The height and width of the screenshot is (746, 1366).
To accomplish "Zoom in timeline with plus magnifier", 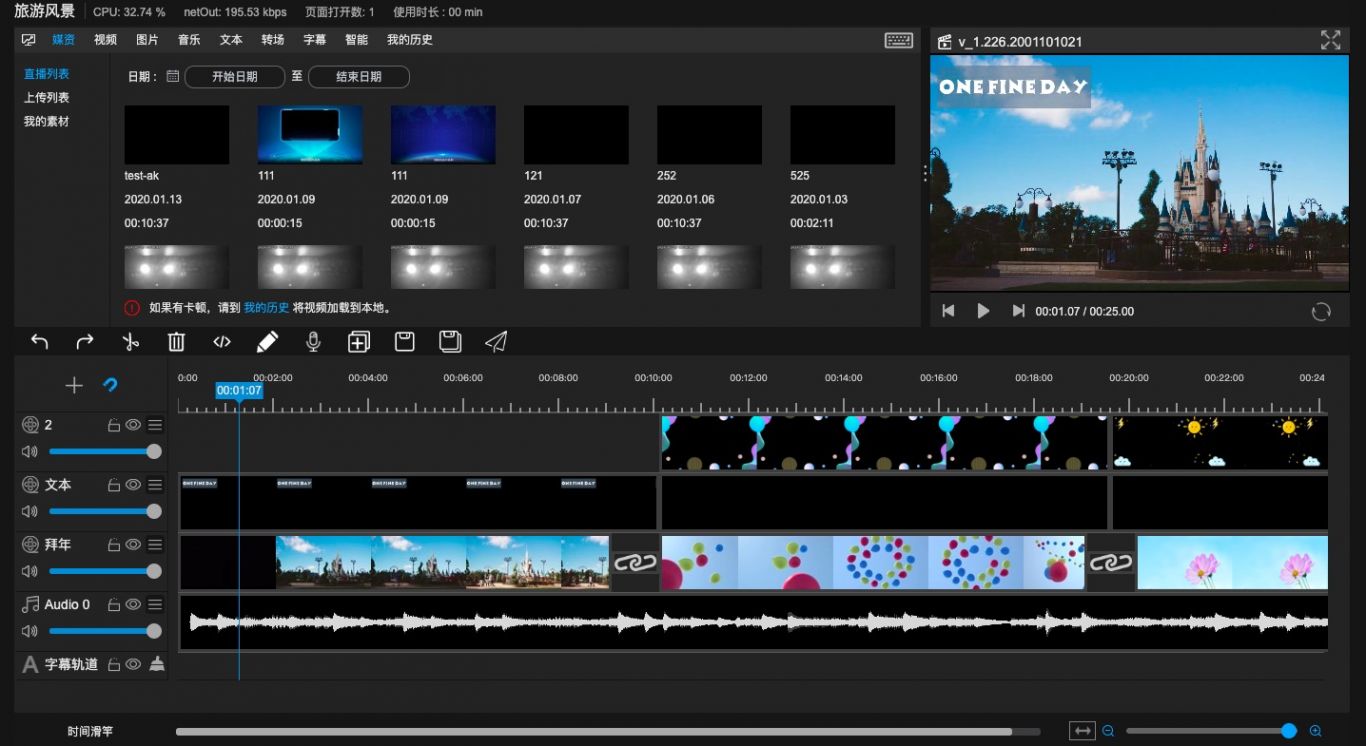I will coord(1316,731).
